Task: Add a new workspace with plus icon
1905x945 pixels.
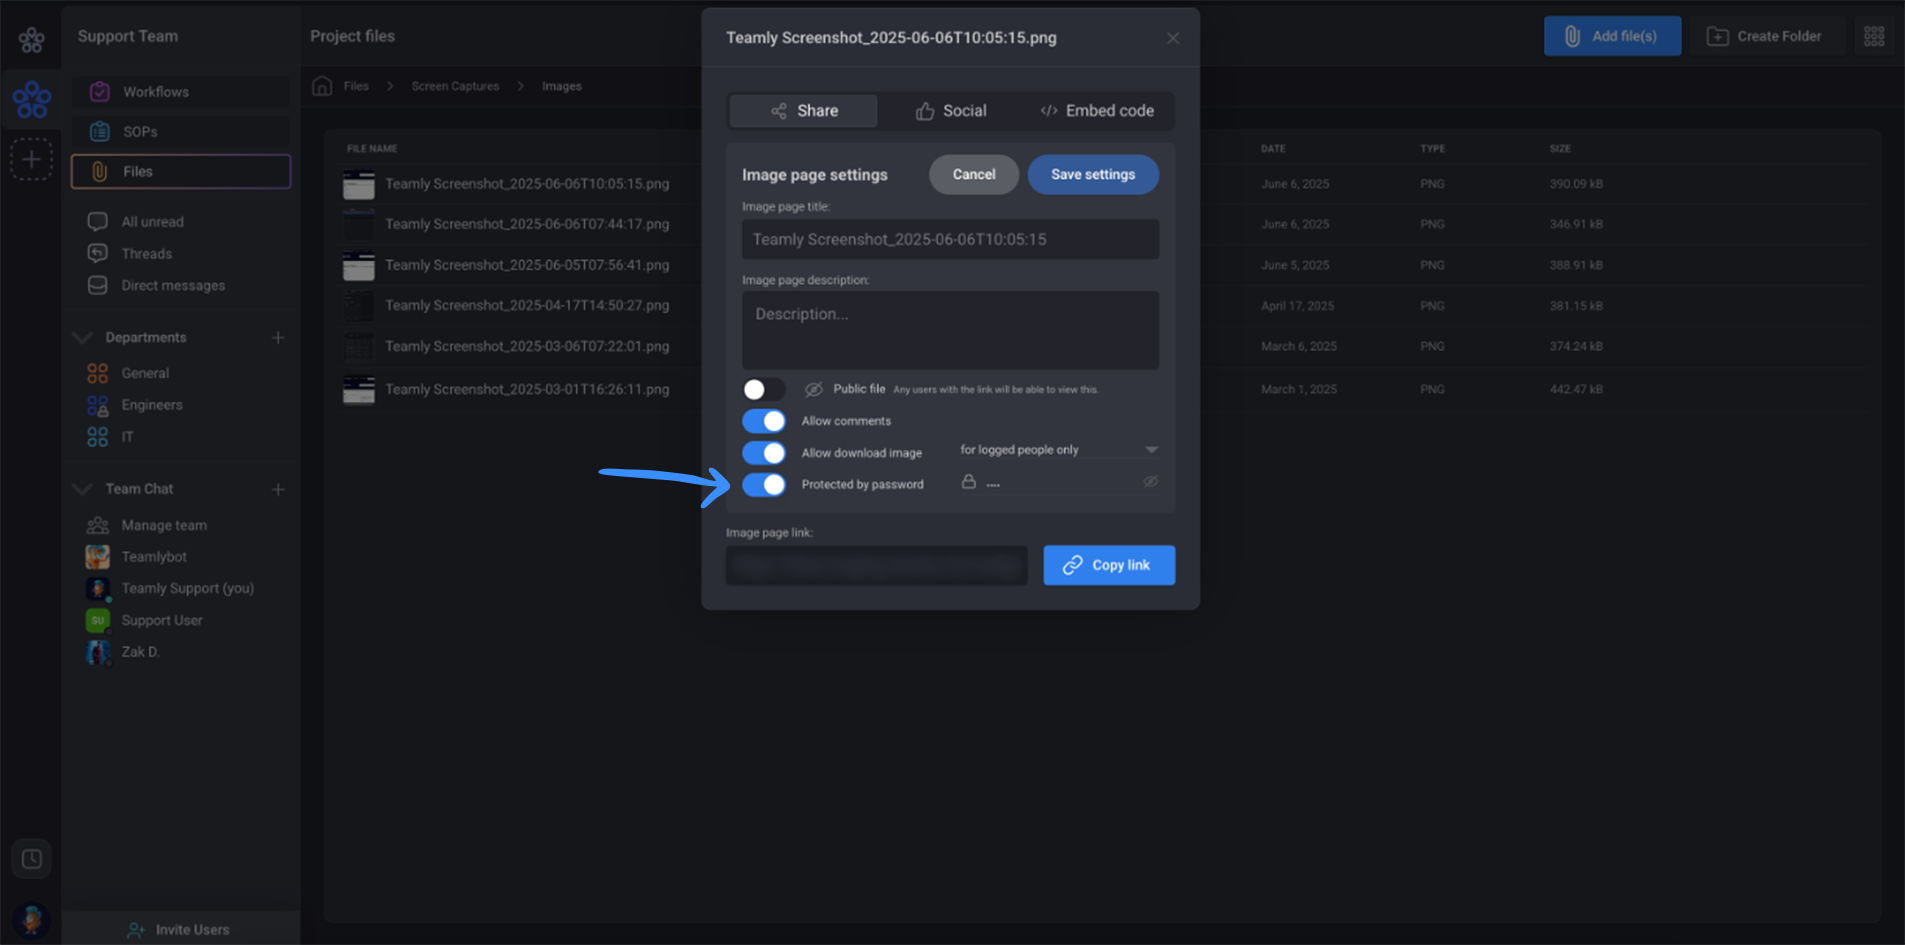Action: pyautogui.click(x=32, y=159)
